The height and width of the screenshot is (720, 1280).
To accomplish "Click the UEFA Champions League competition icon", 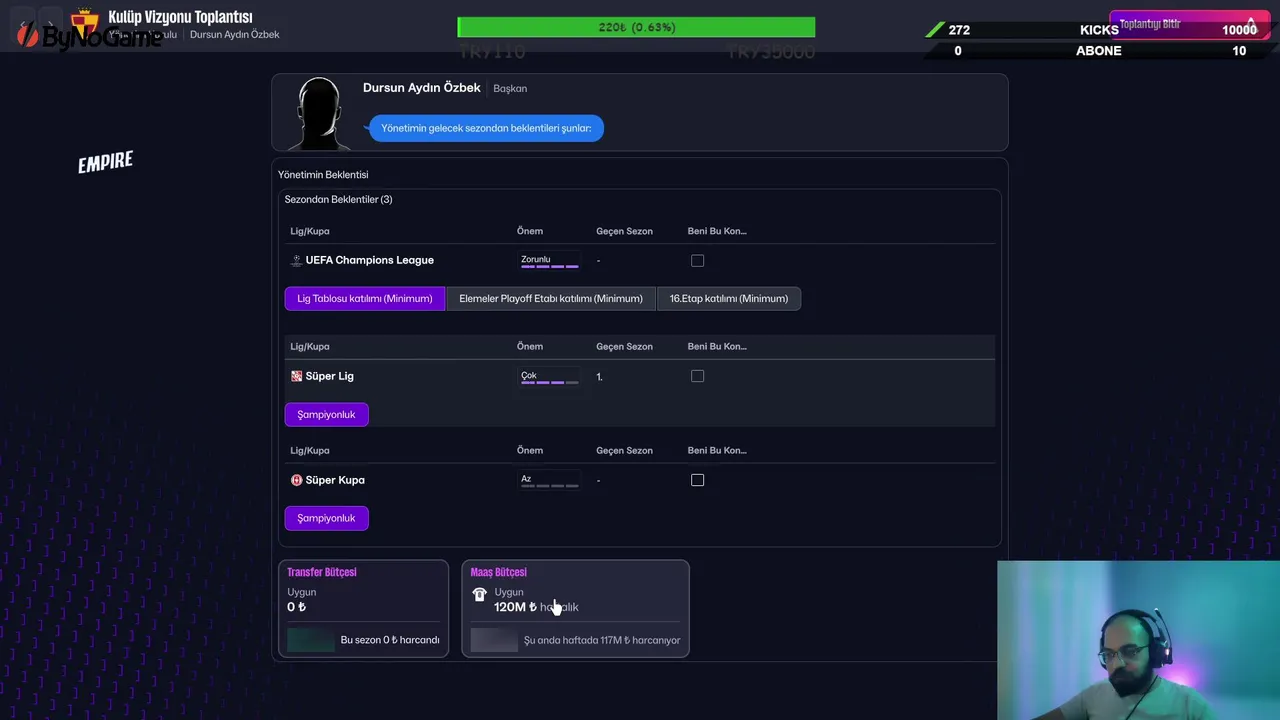I will [x=296, y=260].
